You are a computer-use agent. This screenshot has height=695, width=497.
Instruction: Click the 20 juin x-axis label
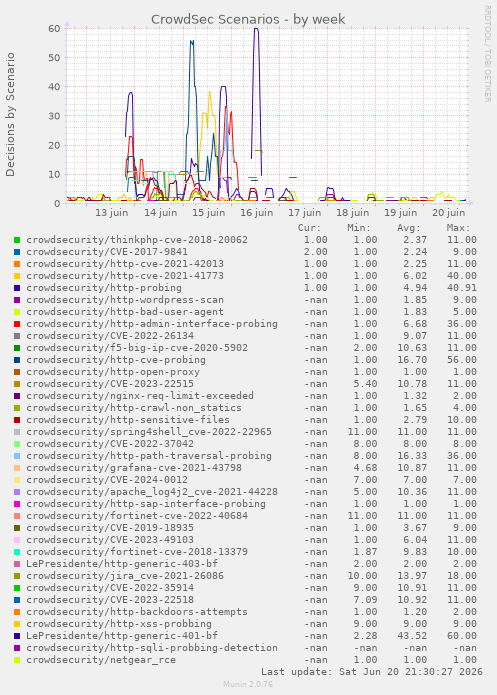click(449, 213)
